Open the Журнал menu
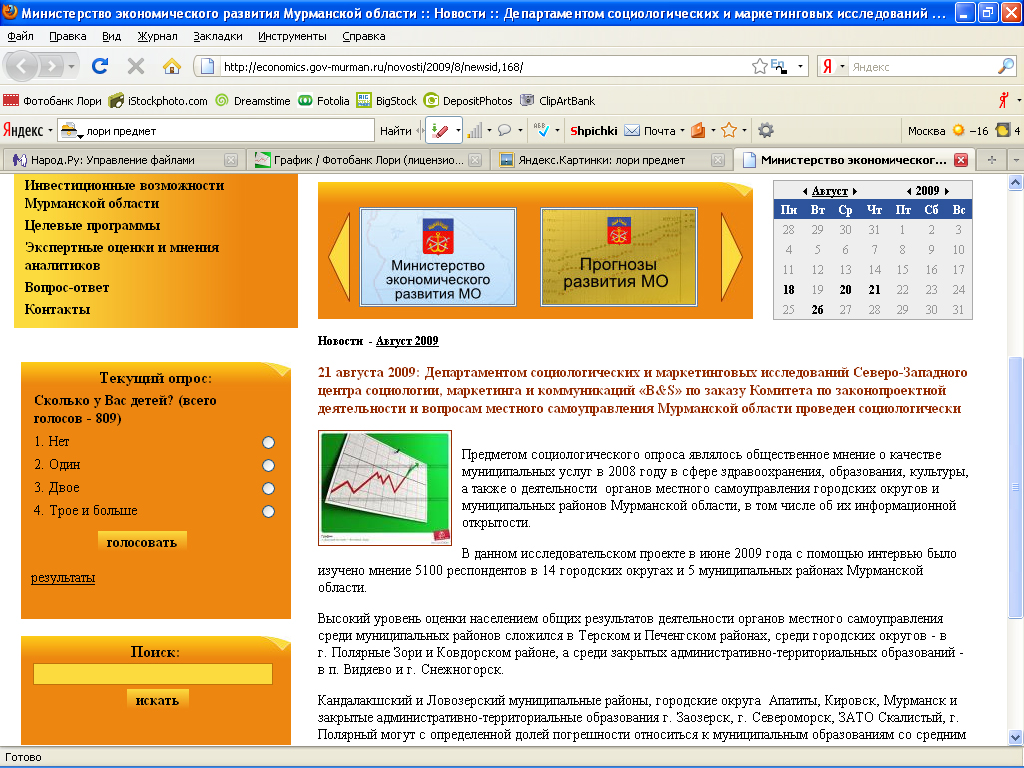 click(157, 37)
